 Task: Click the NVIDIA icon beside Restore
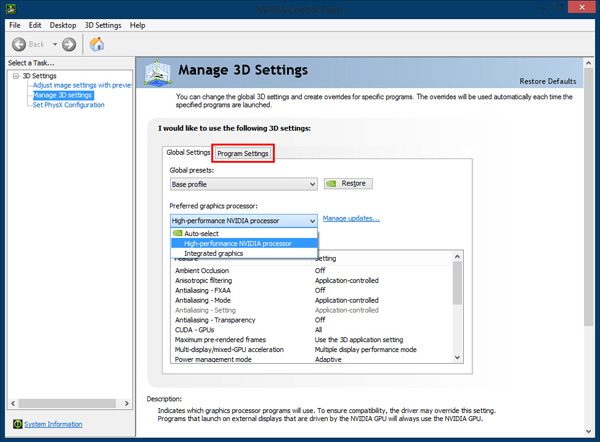coord(332,184)
